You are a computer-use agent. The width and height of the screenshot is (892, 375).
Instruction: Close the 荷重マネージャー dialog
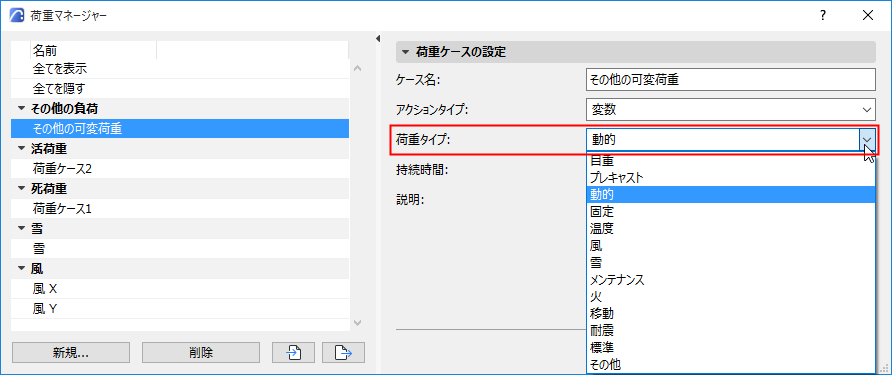tap(868, 15)
